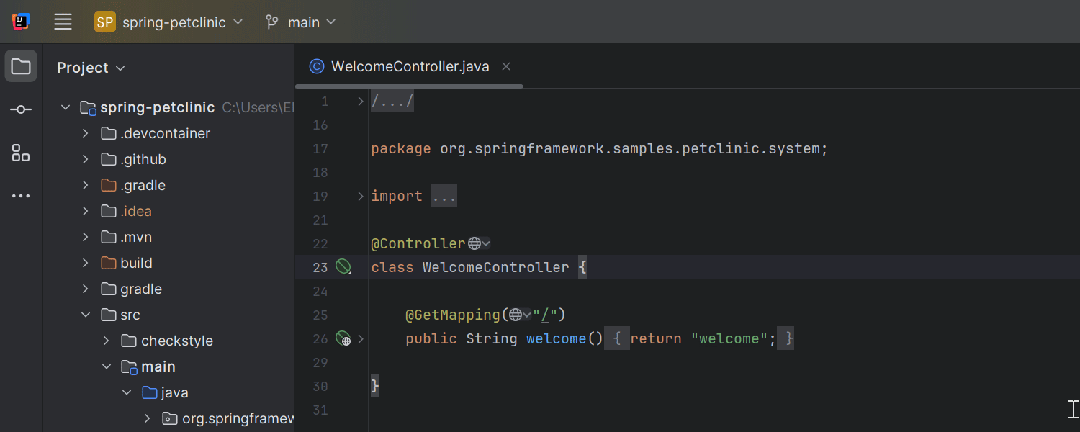Screen dimensions: 1080x432
Task: Select the .github folder row
Action: tap(169, 159)
